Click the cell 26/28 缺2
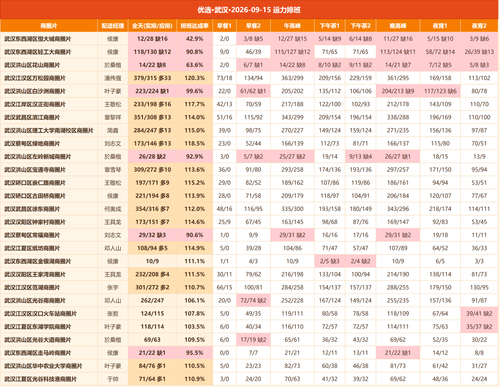The width and height of the screenshot is (500, 387). [x=152, y=156]
